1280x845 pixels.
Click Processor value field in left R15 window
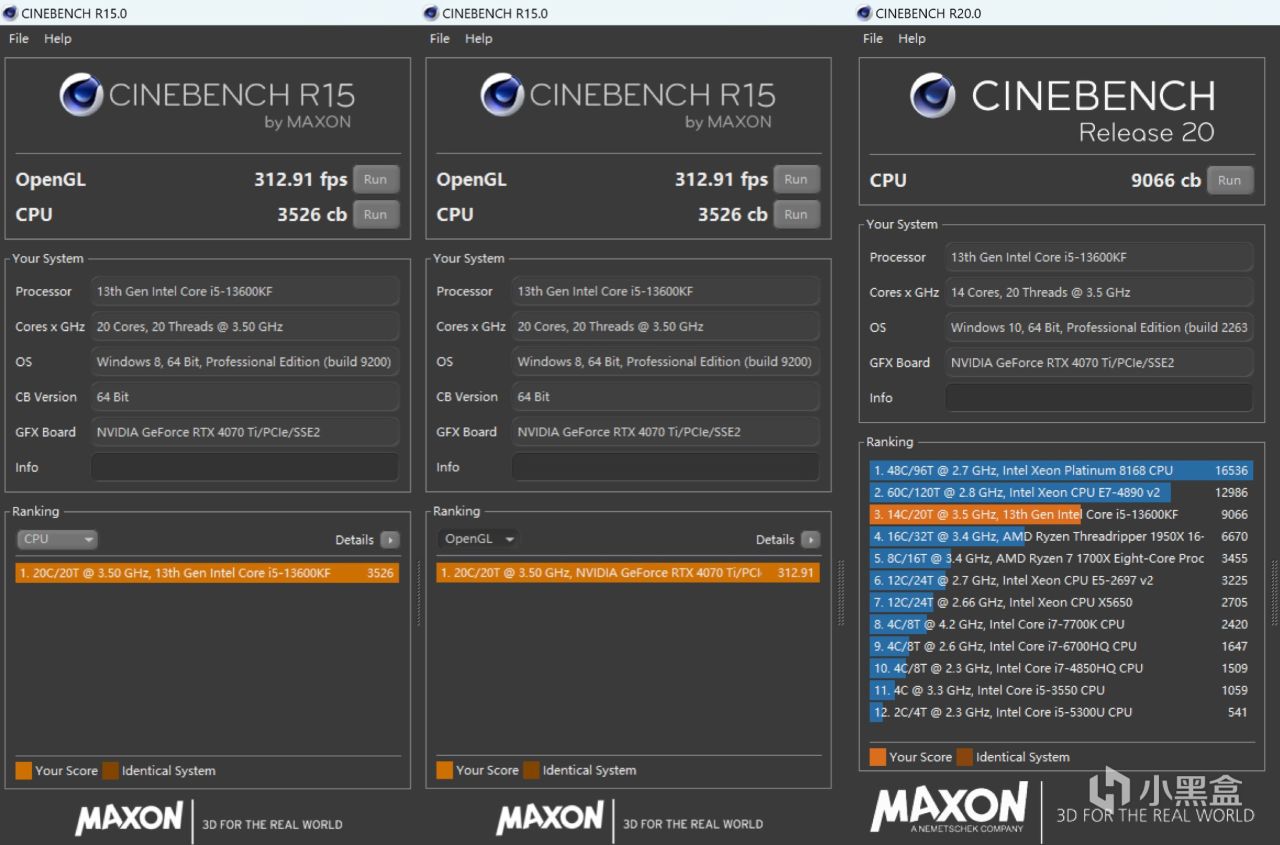click(245, 291)
